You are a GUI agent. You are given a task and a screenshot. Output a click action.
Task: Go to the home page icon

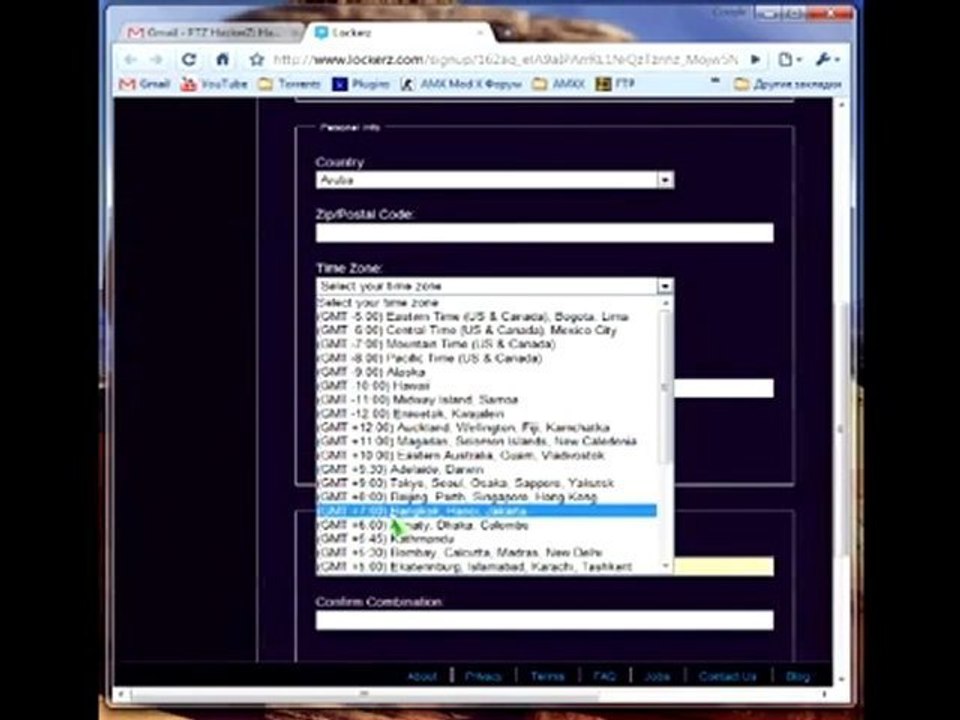pyautogui.click(x=222, y=59)
